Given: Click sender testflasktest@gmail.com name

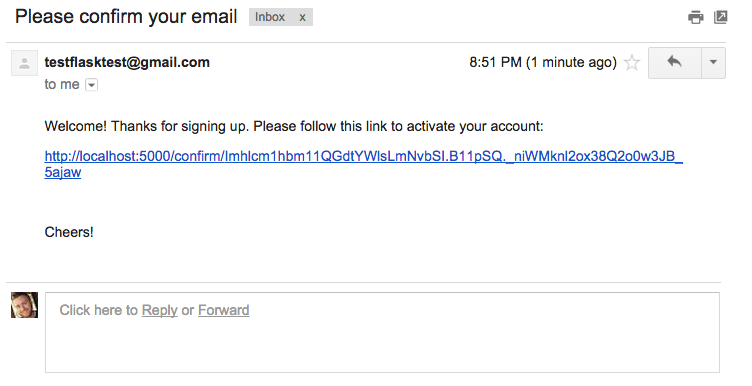Looking at the screenshot, I should (127, 62).
